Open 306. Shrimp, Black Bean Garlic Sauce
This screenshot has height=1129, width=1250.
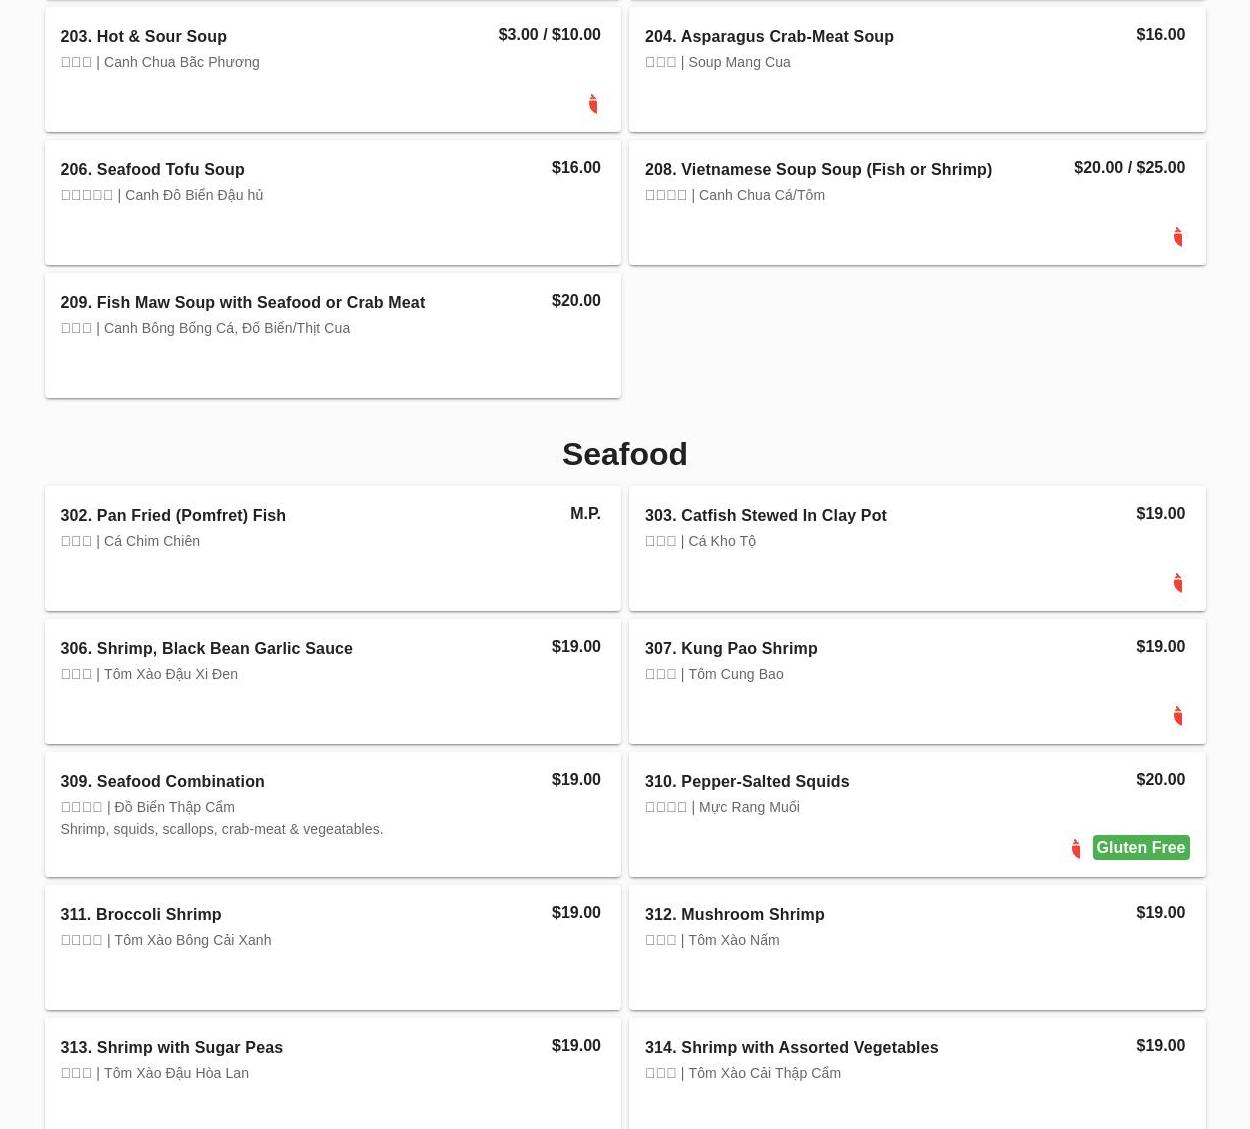click(x=206, y=649)
